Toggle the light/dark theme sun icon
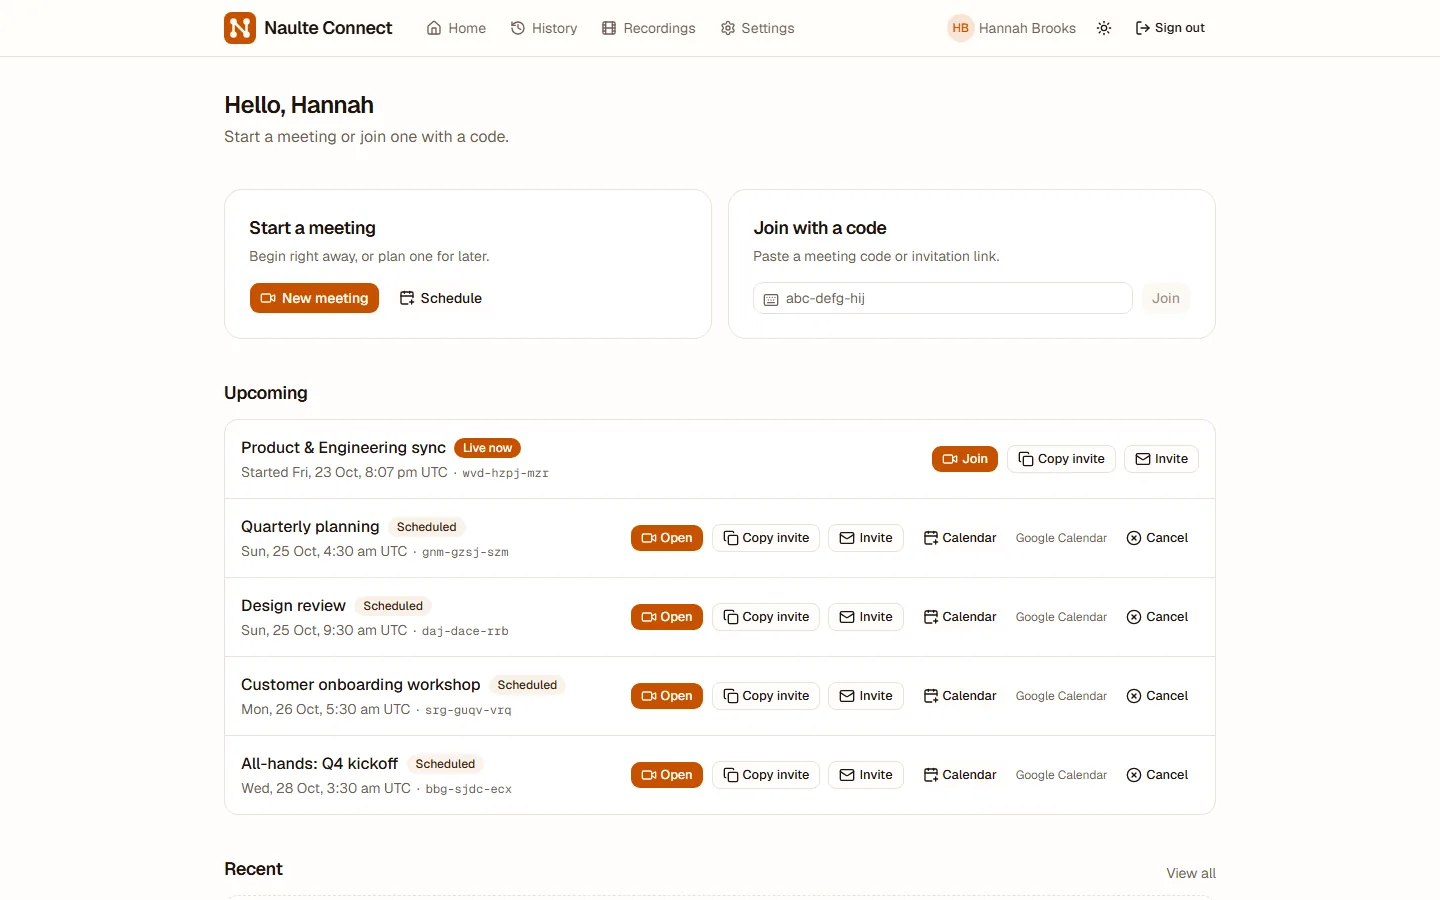The image size is (1440, 900). point(1104,28)
